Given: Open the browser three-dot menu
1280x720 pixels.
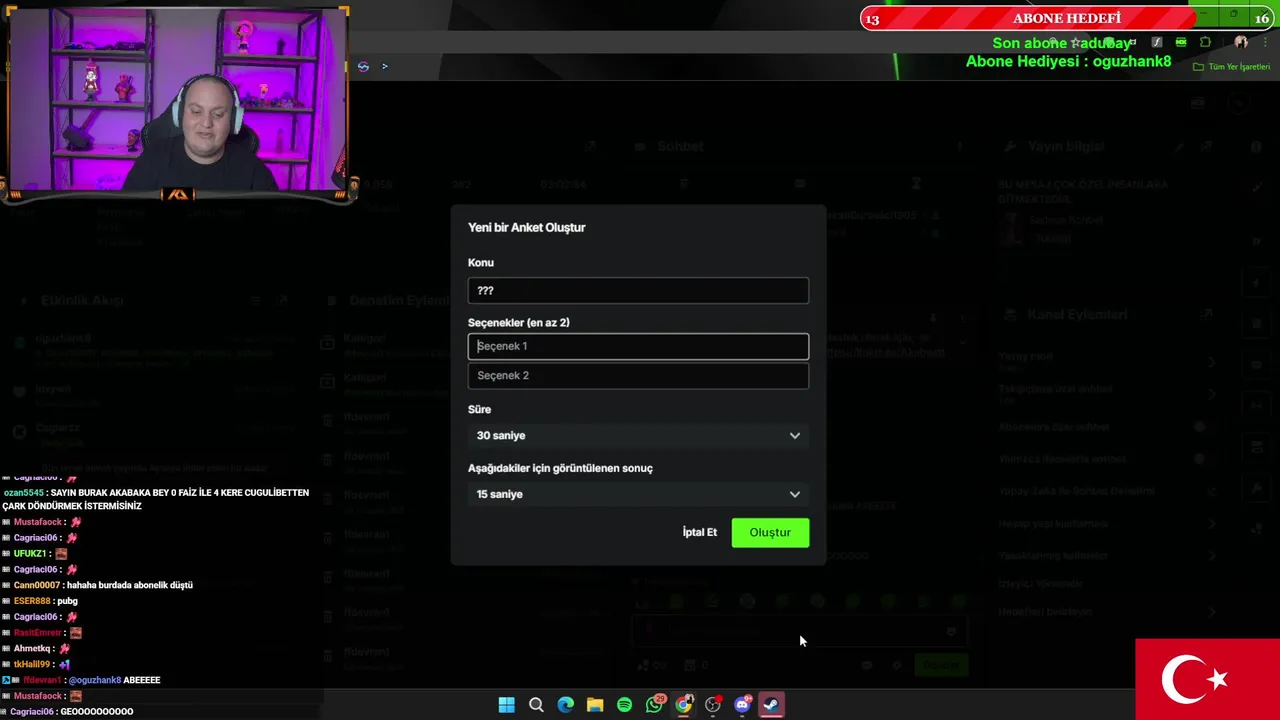Looking at the screenshot, I should (x=1265, y=42).
